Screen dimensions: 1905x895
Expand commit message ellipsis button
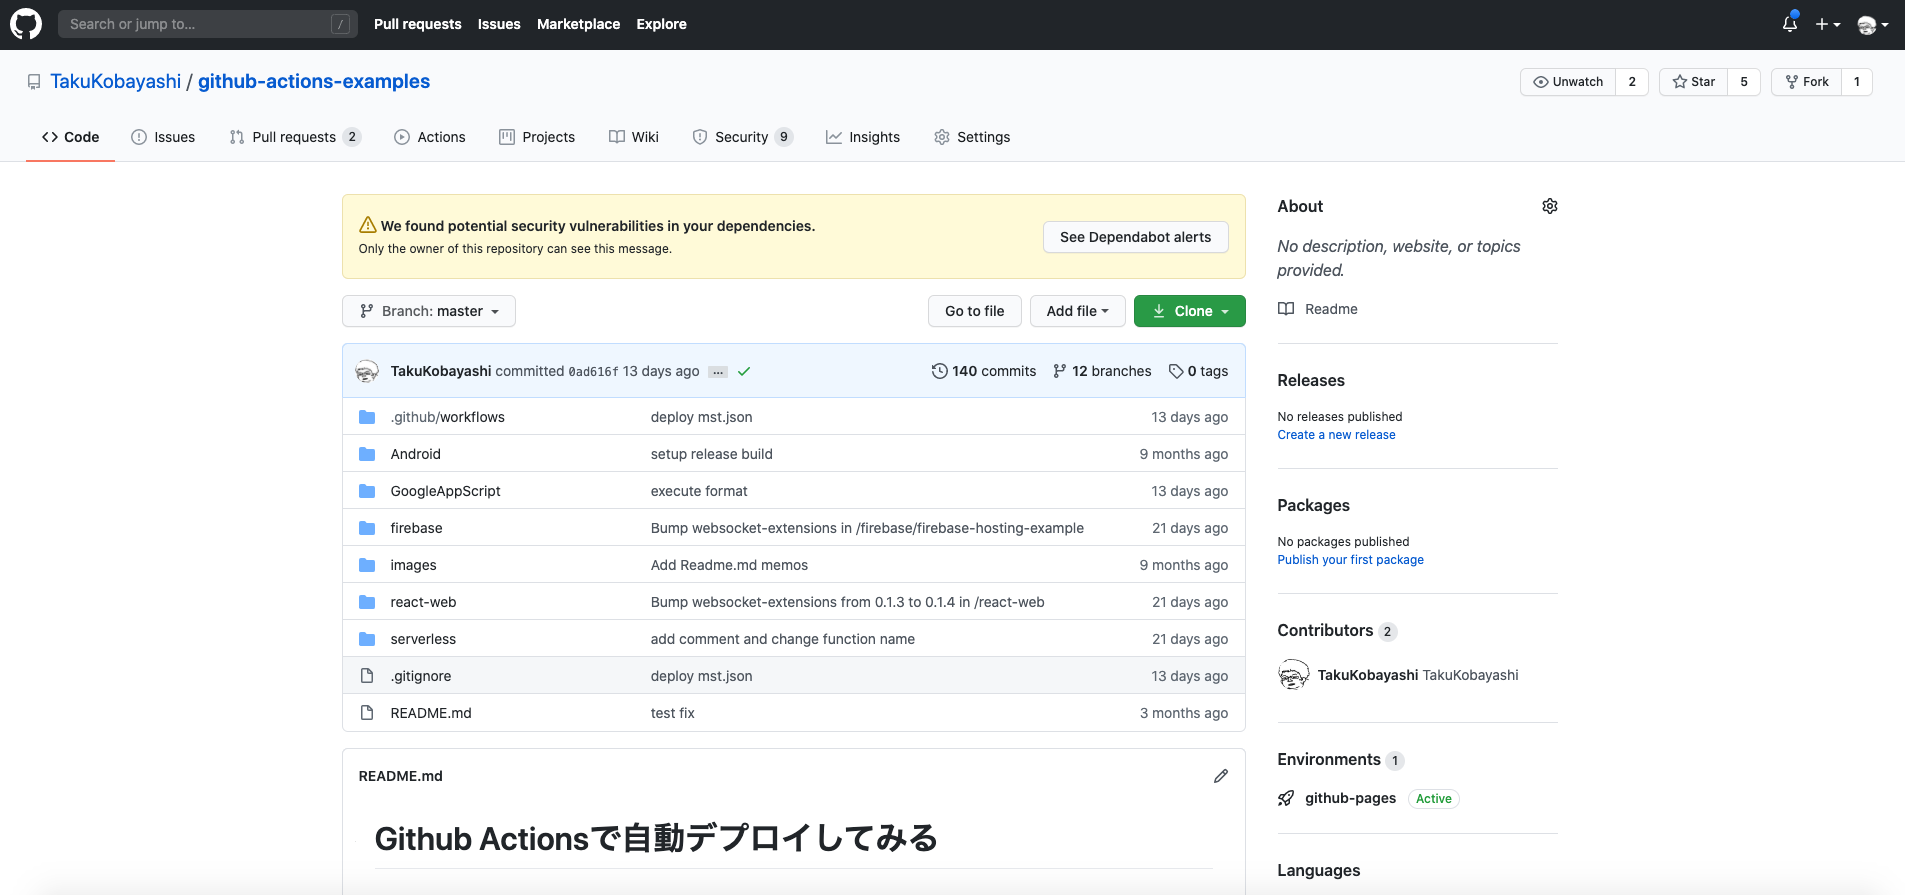[x=718, y=372]
